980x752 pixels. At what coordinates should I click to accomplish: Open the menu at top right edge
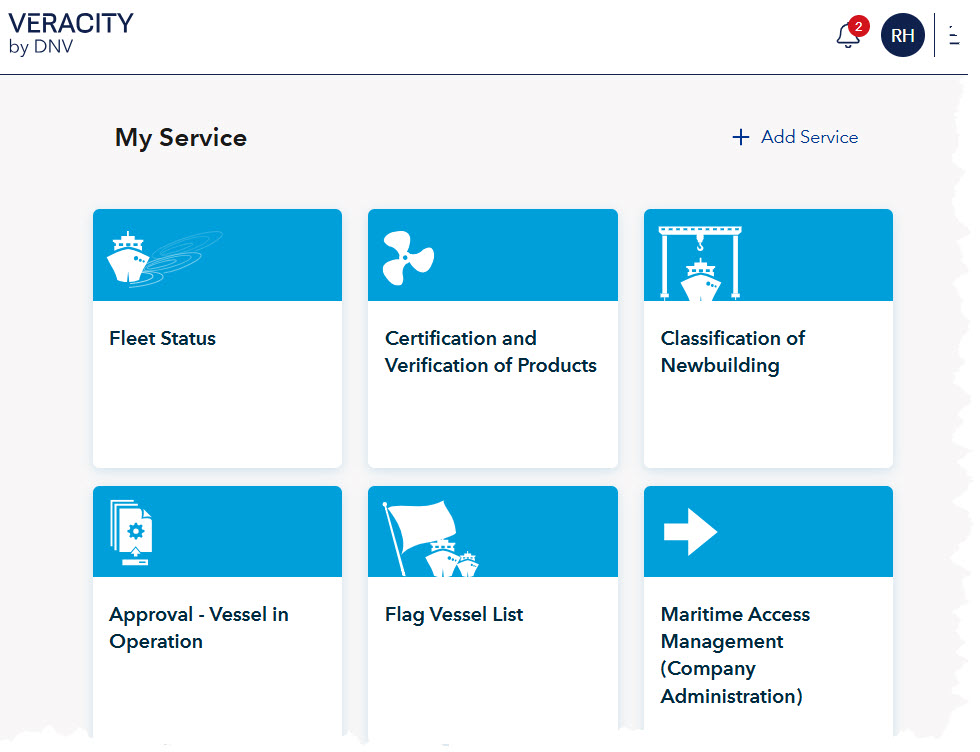954,36
